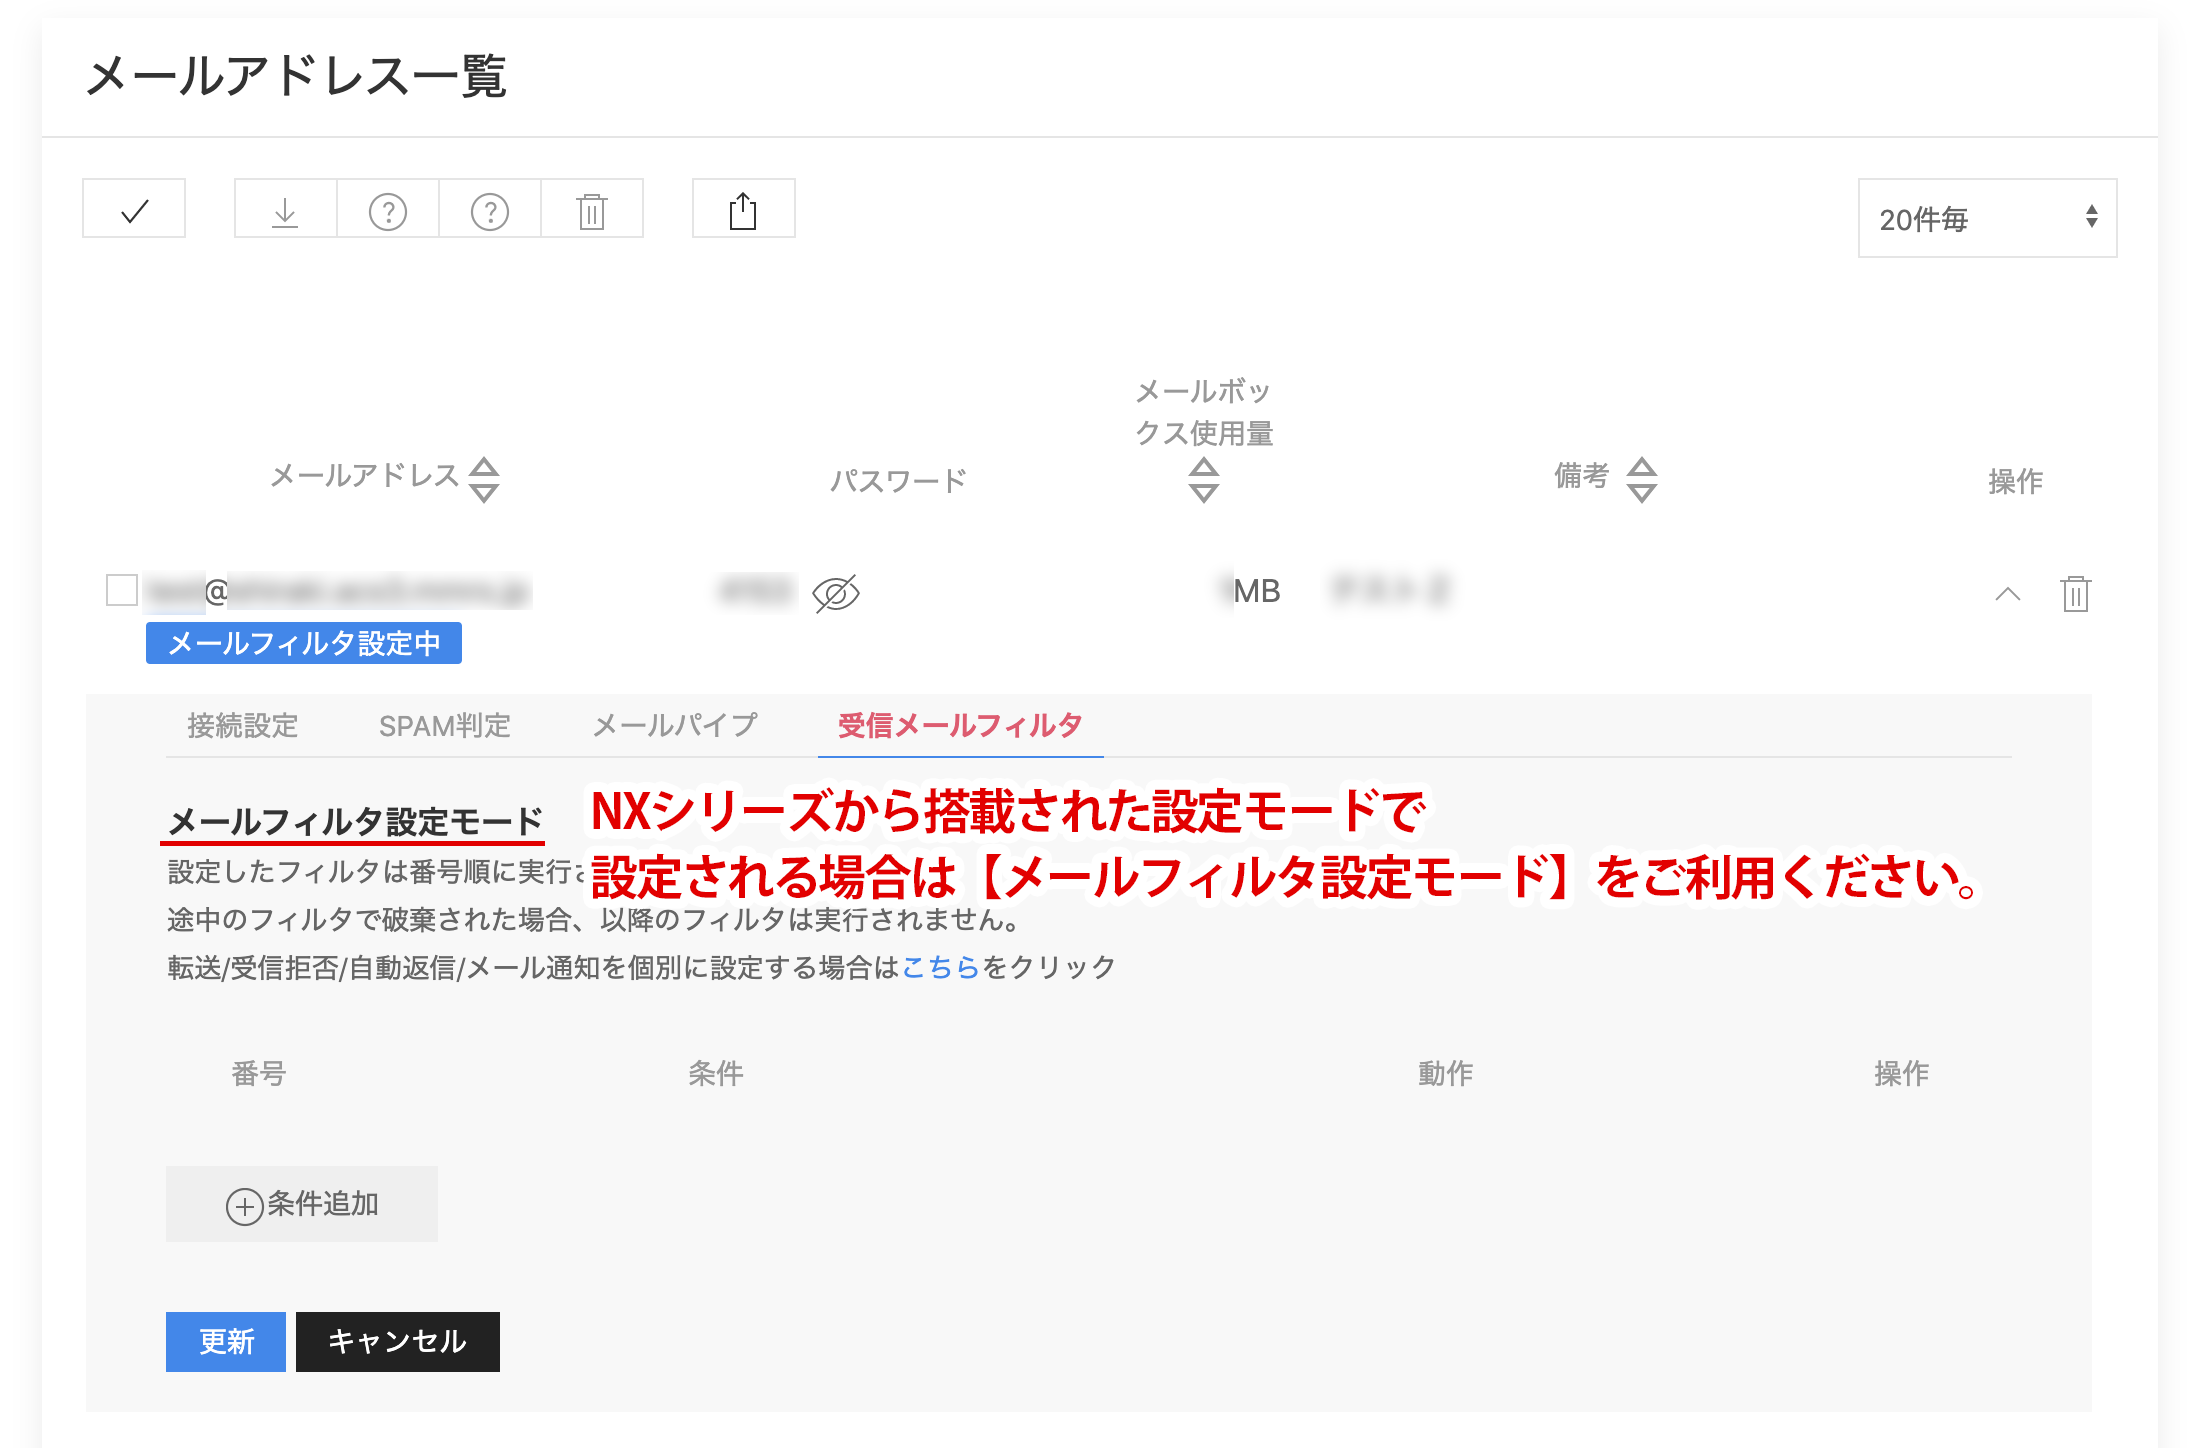The height and width of the screenshot is (1448, 2210).
Task: Click the 条件 column header
Action: pos(716,1073)
